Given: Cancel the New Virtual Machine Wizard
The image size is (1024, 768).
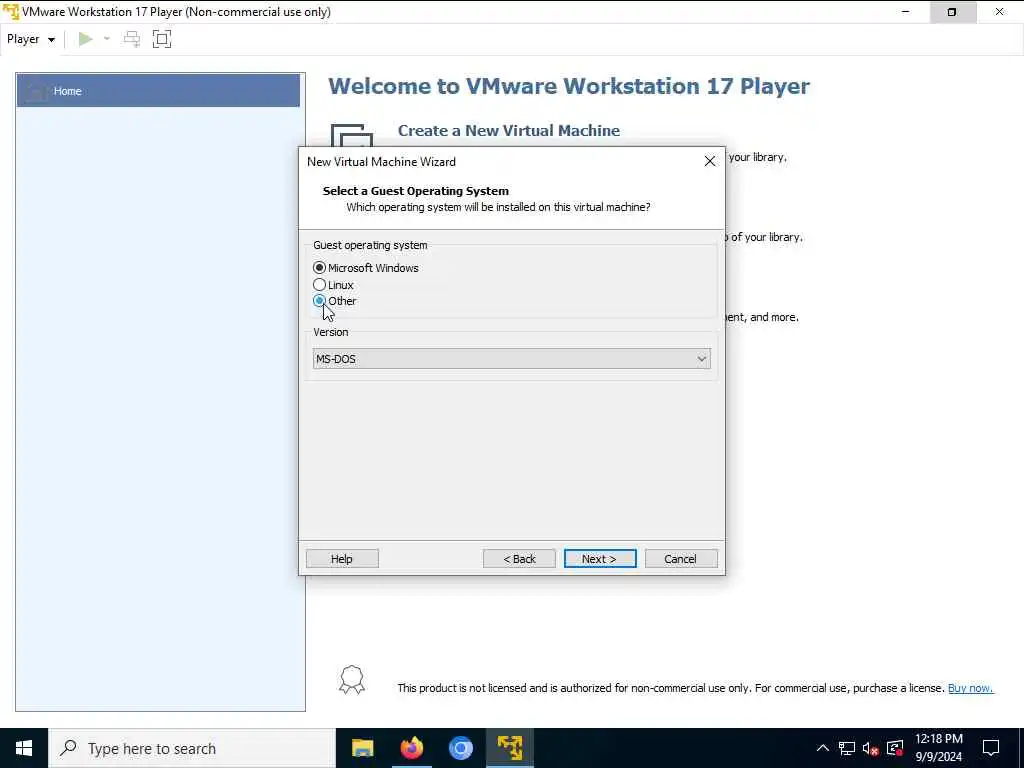Looking at the screenshot, I should 680,559.
